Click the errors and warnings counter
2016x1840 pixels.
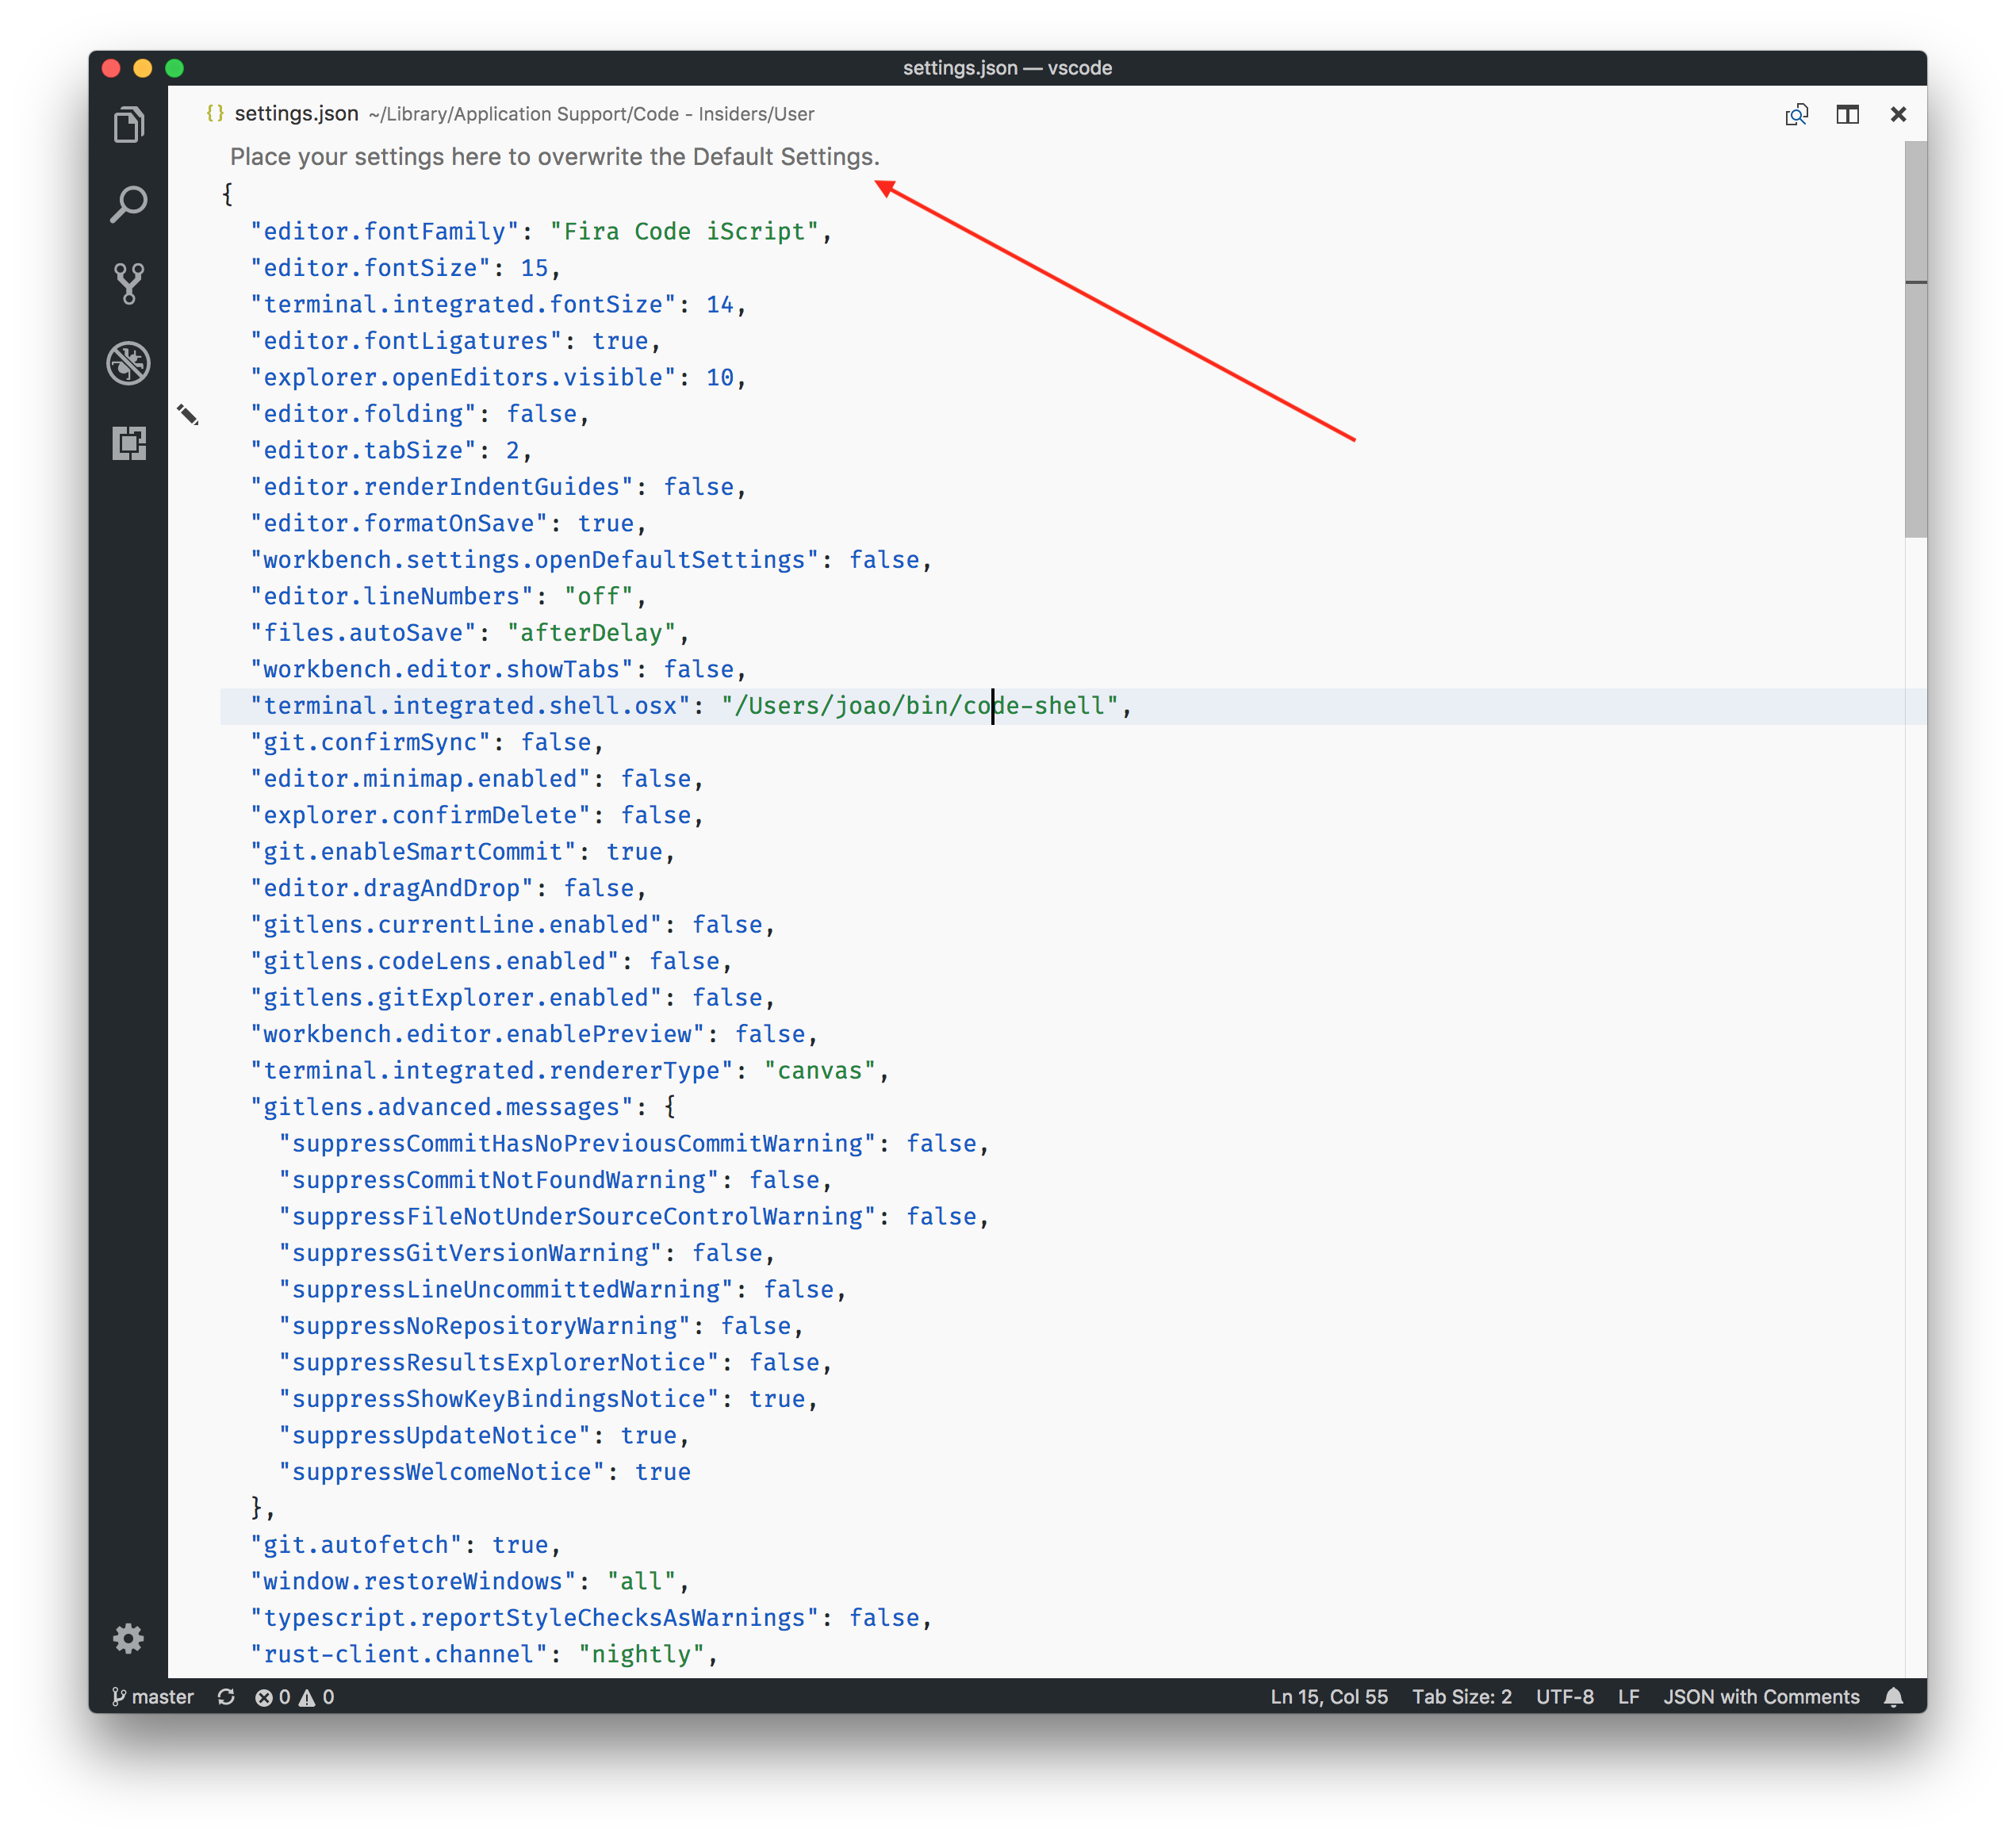point(294,1697)
